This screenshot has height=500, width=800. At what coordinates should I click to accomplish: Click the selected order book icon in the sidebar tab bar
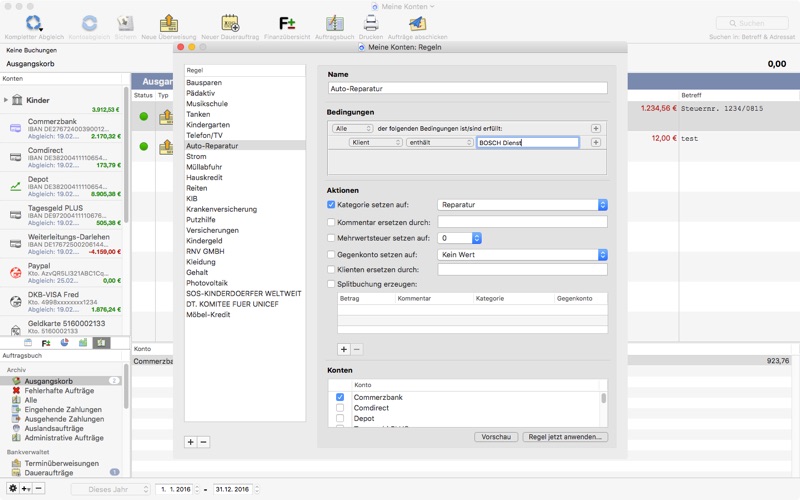(101, 343)
